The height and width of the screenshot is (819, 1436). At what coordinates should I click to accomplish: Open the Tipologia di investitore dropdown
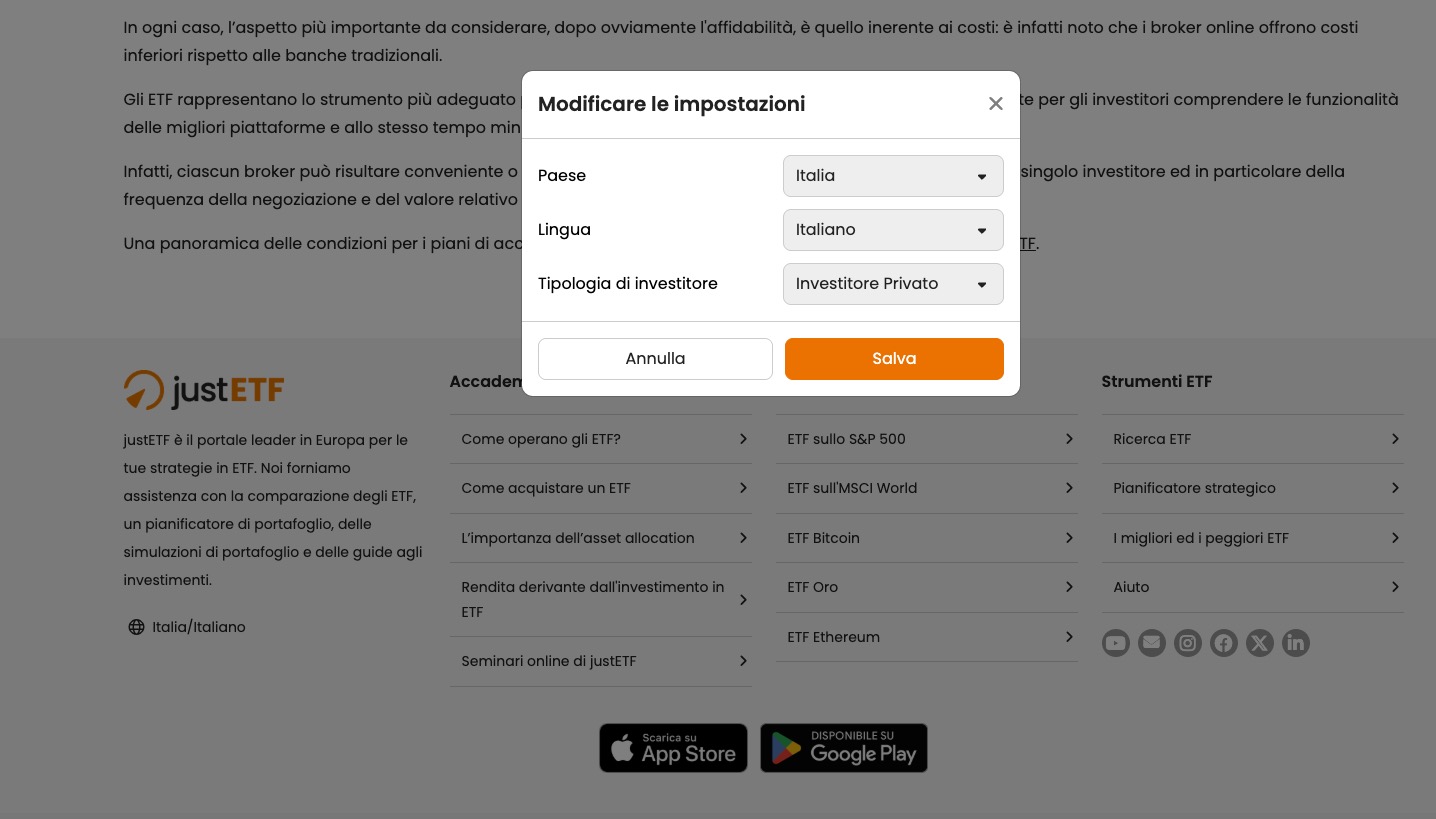click(x=893, y=284)
